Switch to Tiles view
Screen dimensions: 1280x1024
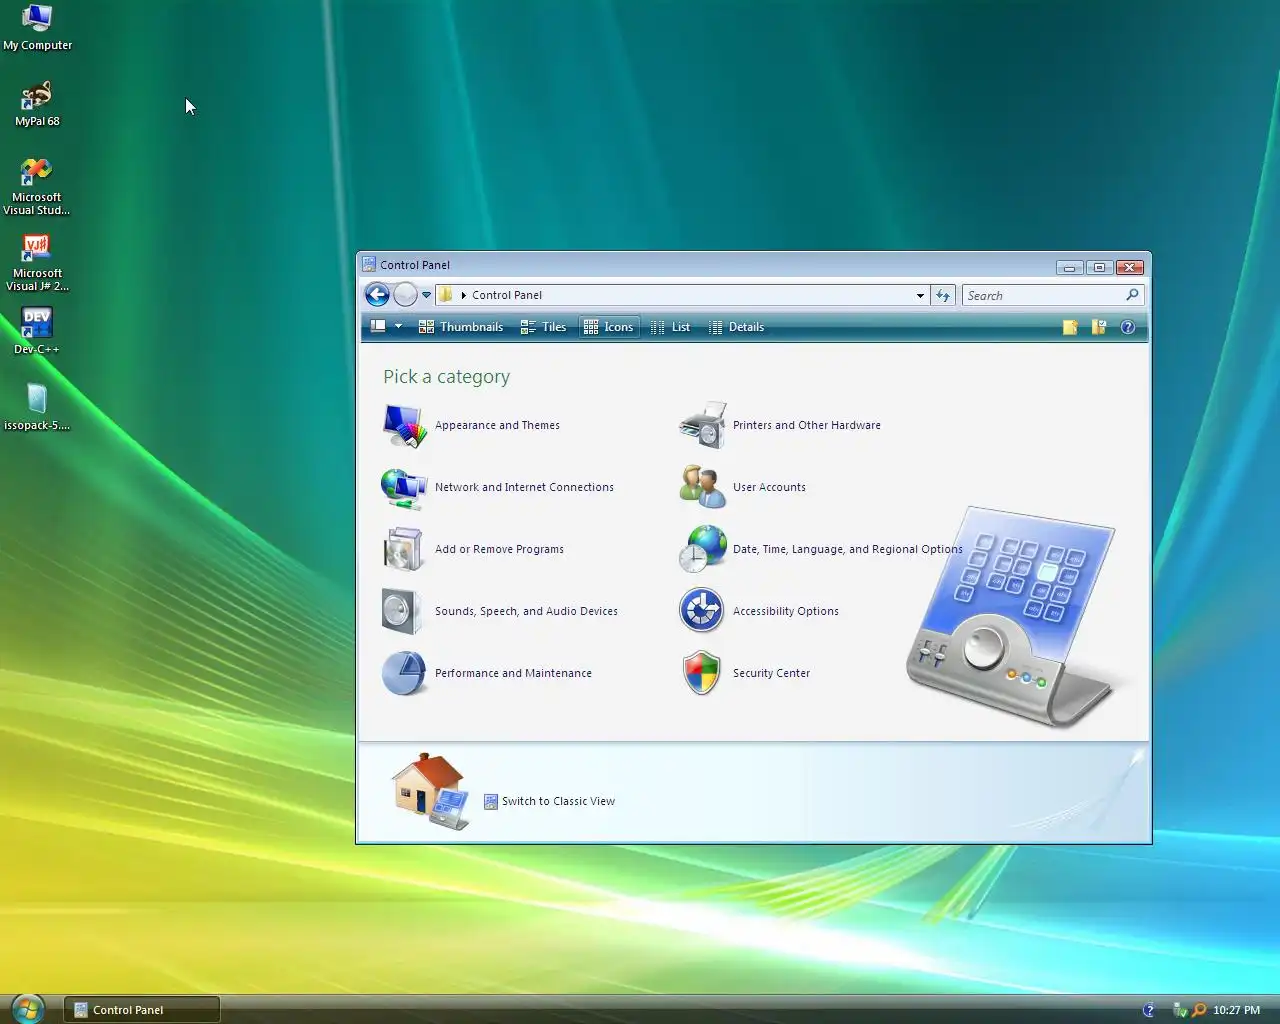543,327
